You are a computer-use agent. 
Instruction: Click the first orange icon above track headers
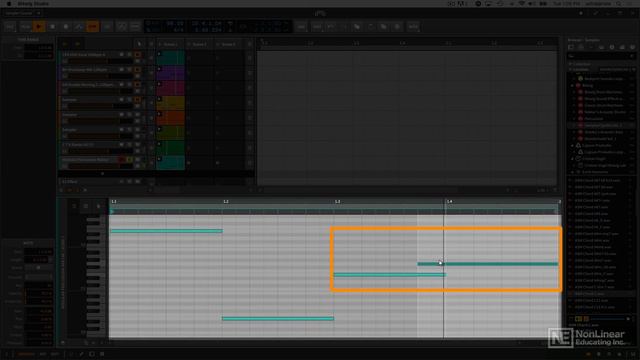(x=65, y=44)
